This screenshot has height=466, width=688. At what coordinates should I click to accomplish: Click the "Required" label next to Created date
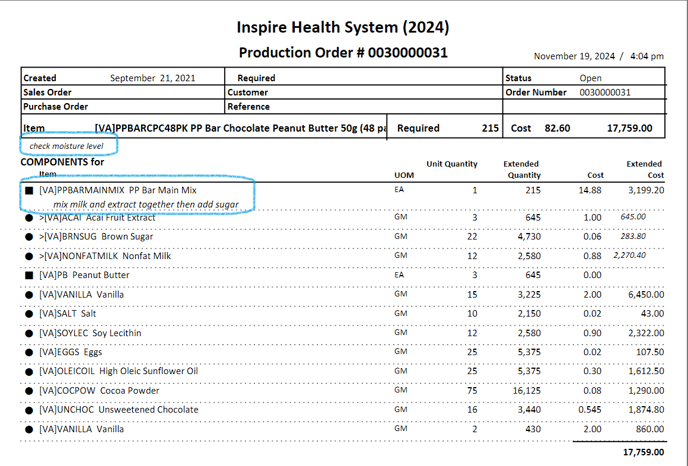pyautogui.click(x=256, y=78)
